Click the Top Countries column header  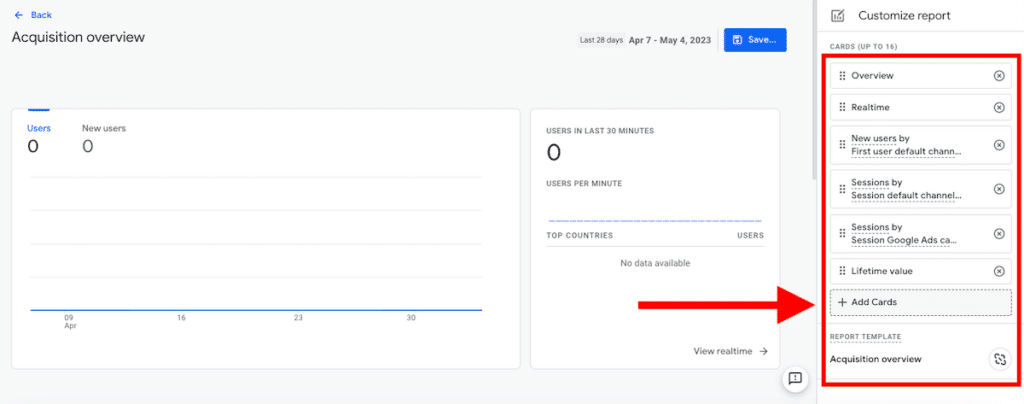579,235
